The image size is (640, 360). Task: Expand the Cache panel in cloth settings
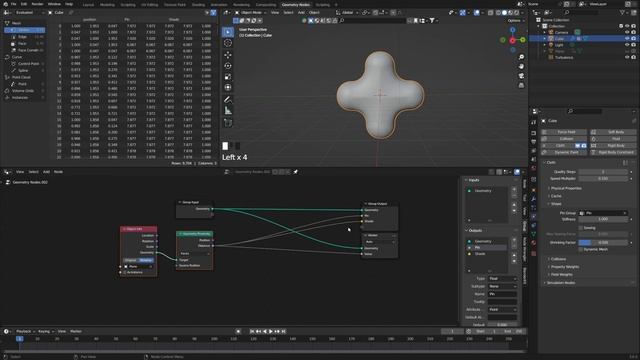click(556, 196)
